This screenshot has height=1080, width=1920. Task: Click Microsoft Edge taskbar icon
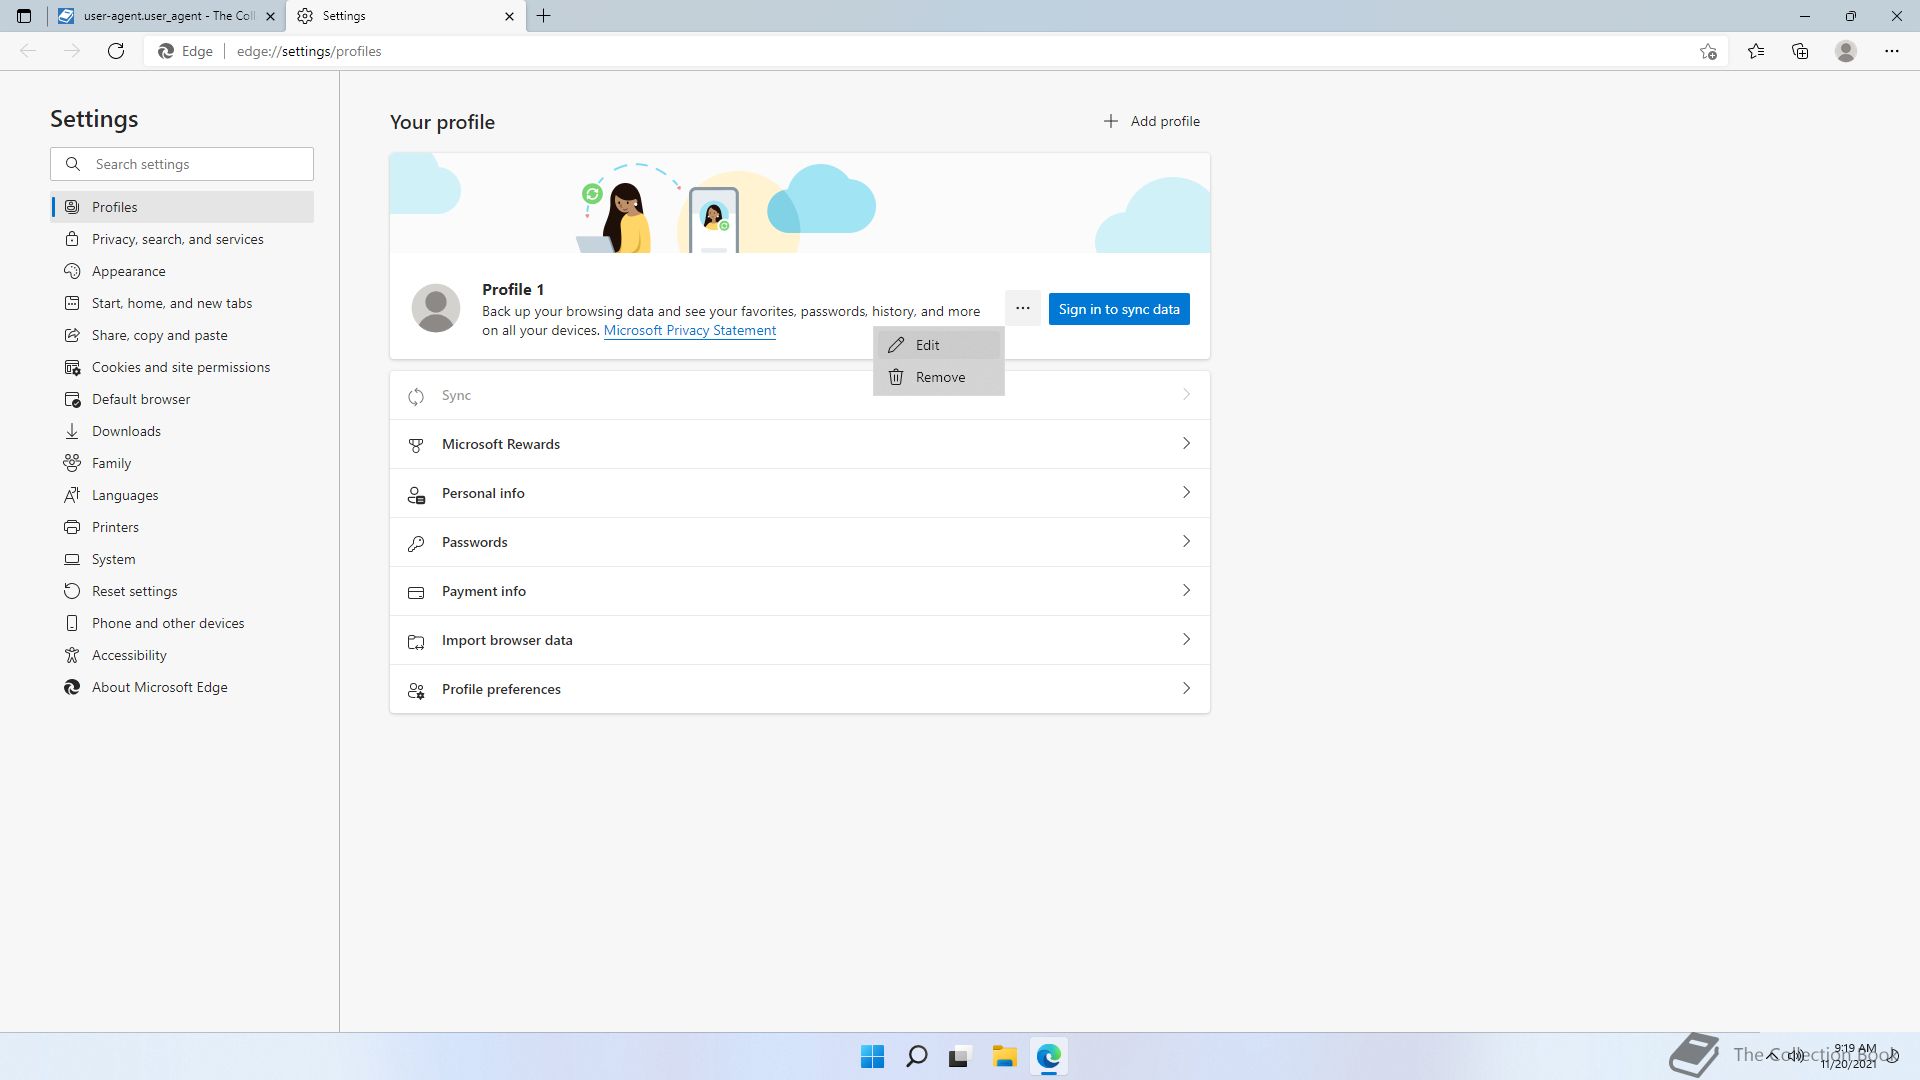tap(1048, 1056)
